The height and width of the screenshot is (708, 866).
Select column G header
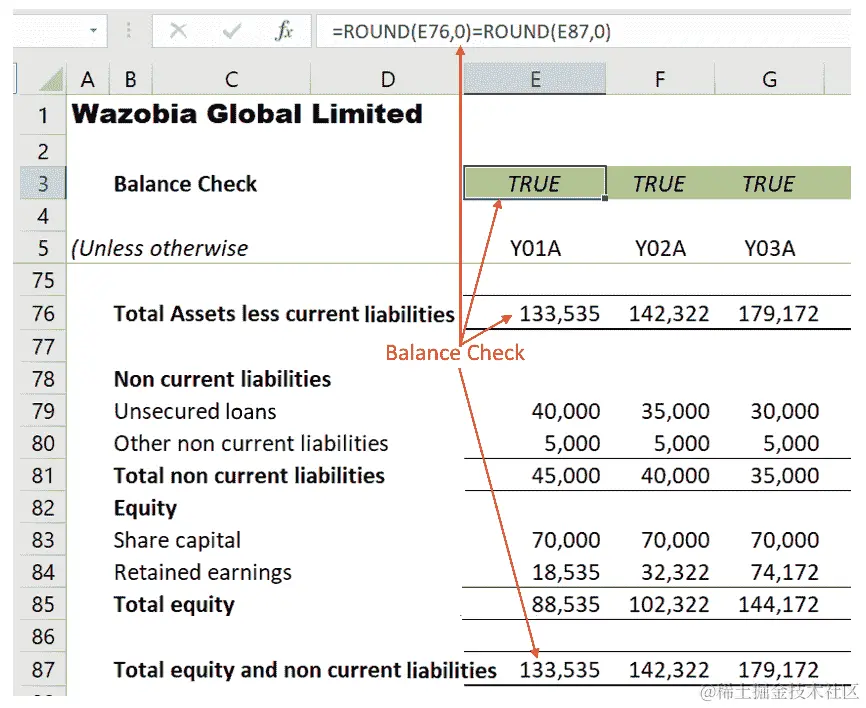(769, 79)
